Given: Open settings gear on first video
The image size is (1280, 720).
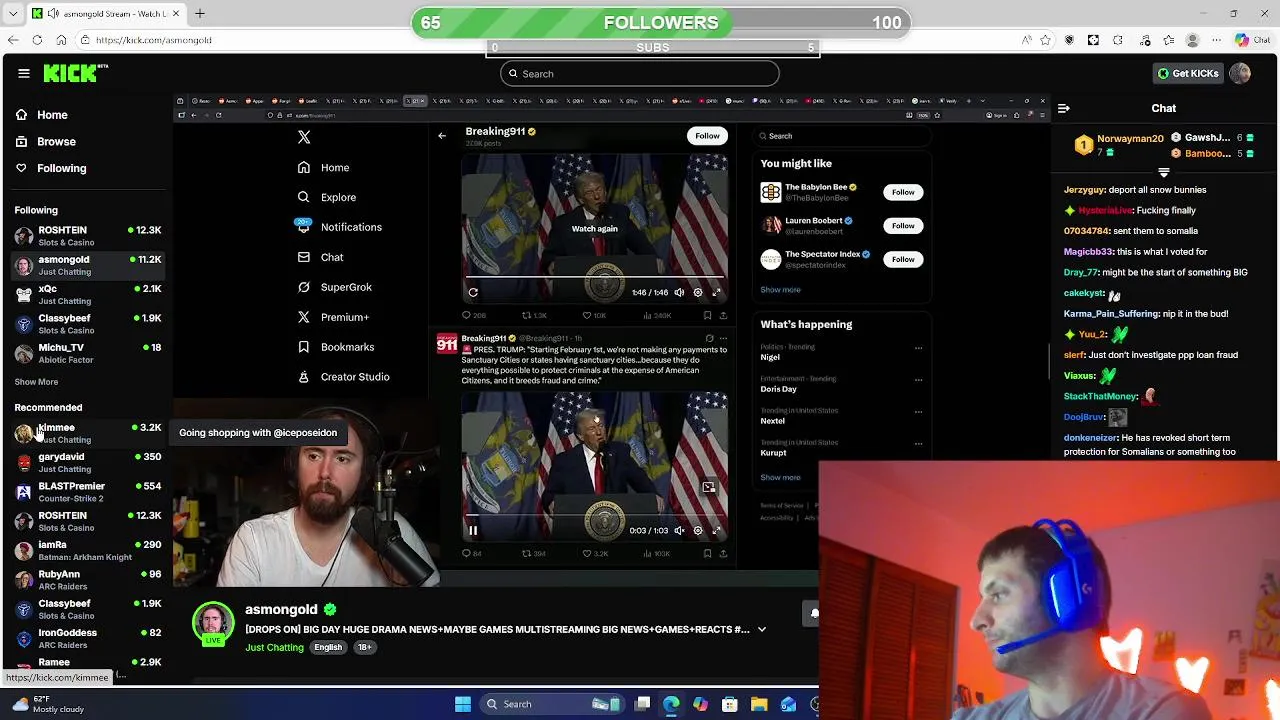Looking at the screenshot, I should 698,293.
